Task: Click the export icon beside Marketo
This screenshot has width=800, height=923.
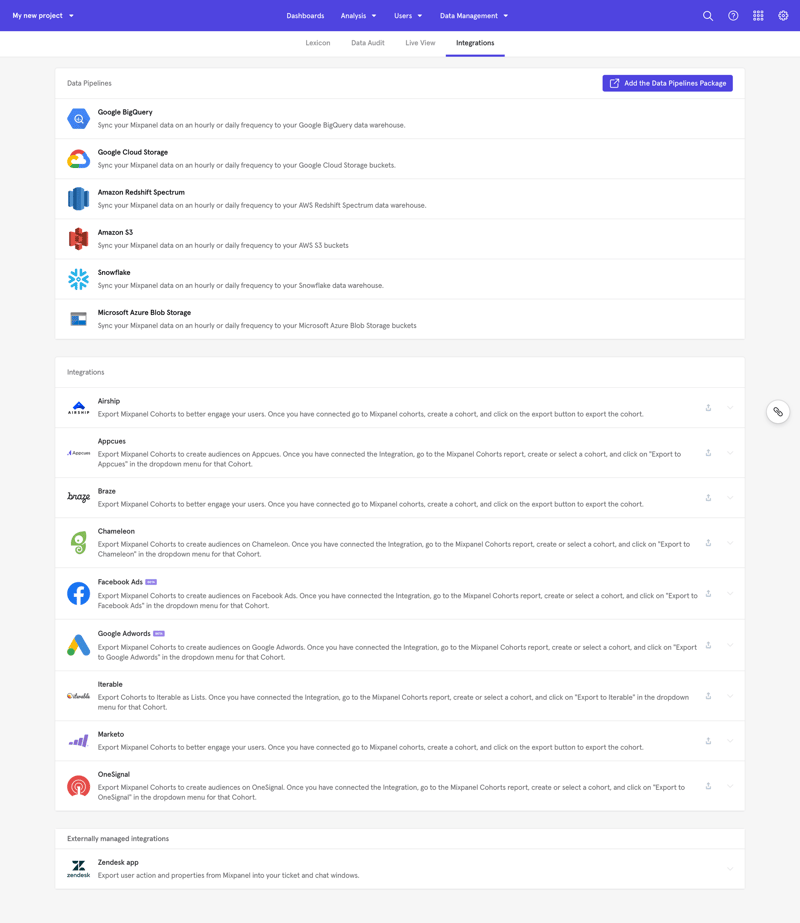Action: 708,740
